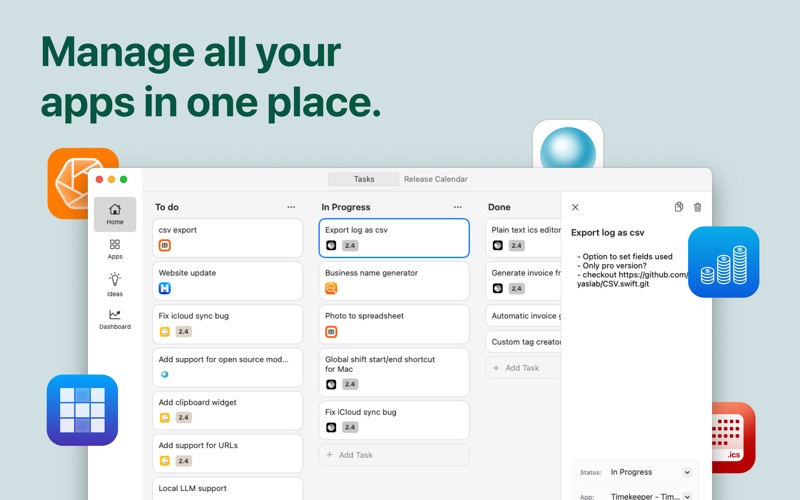Switch to the Release Calendar tab
This screenshot has height=500, width=800.
click(436, 179)
